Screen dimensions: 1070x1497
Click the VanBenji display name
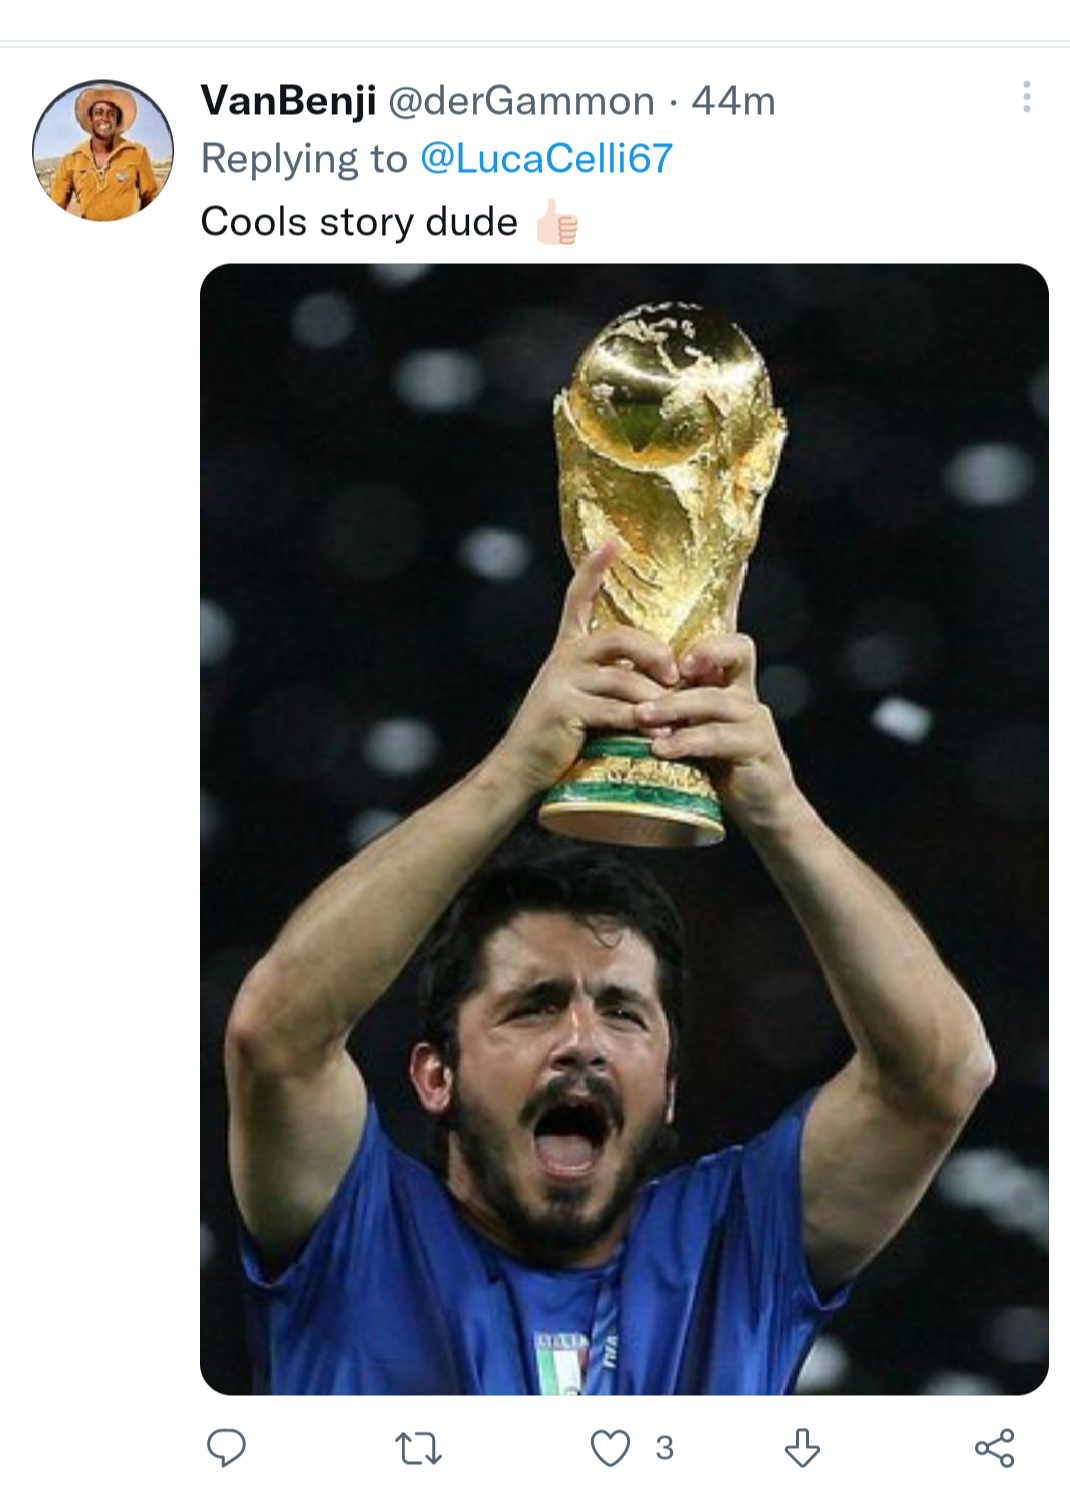pos(288,101)
